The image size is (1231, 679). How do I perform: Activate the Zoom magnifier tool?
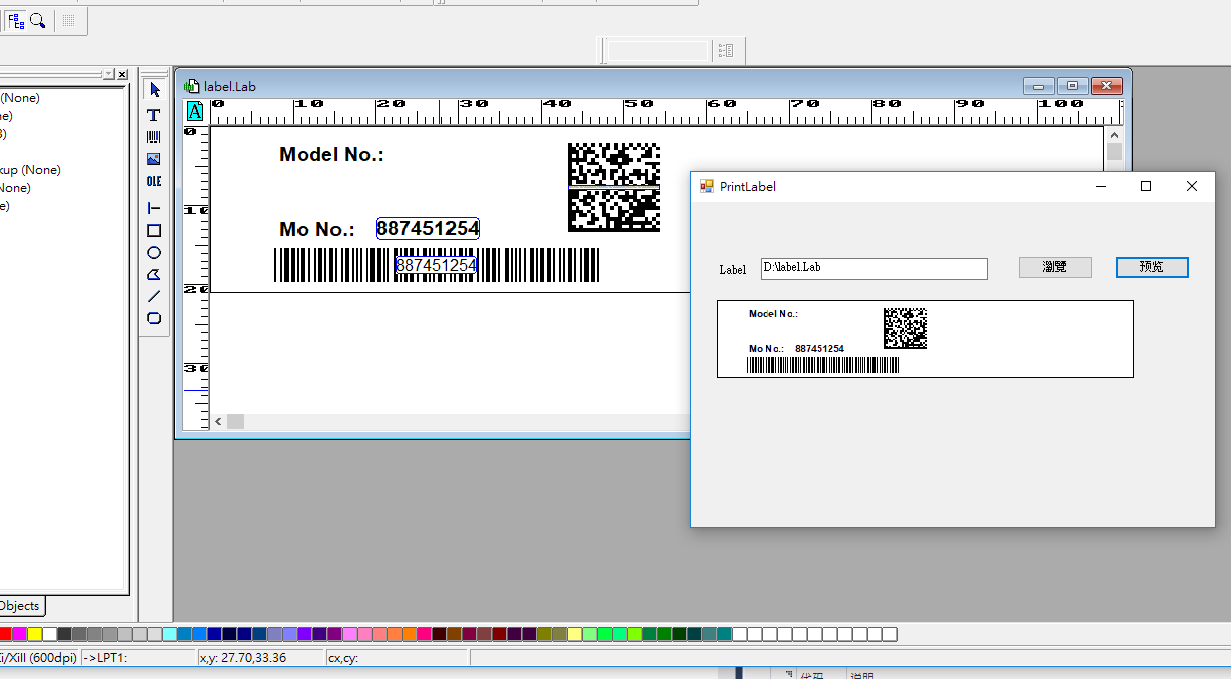click(37, 19)
